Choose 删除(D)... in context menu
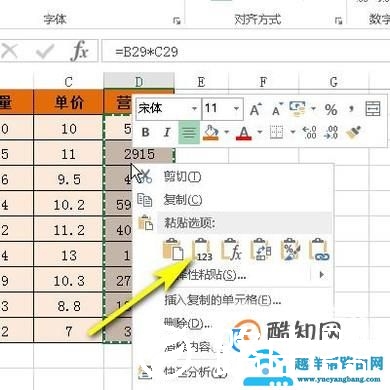Screen dimensions: 390x390 coord(188,323)
